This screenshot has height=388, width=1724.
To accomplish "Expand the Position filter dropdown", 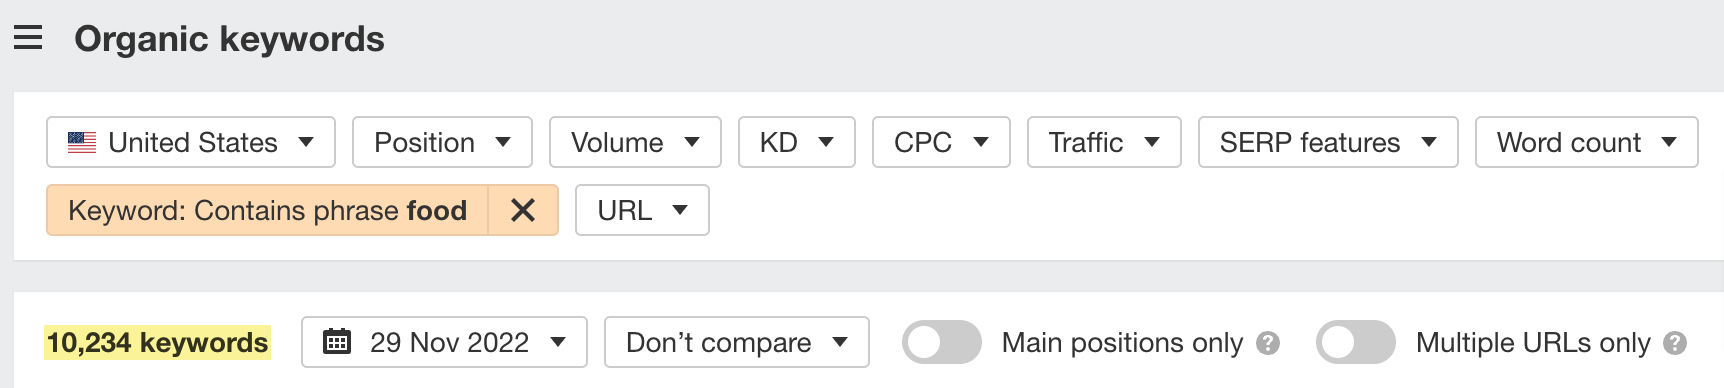I will (x=442, y=142).
